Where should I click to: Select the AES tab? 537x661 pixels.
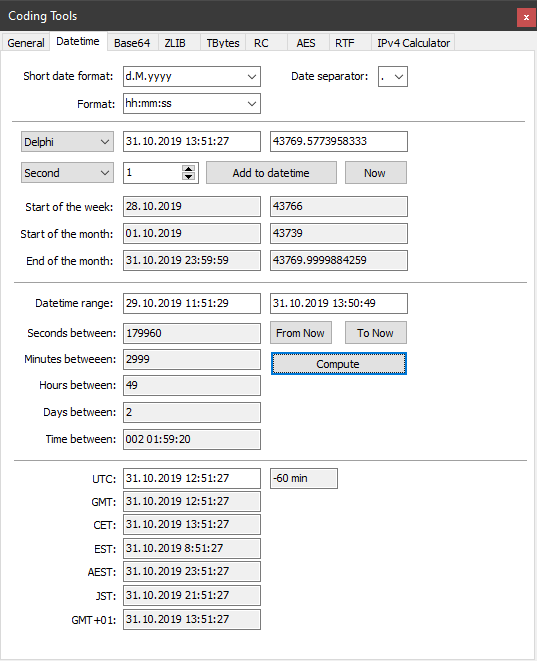[x=306, y=43]
